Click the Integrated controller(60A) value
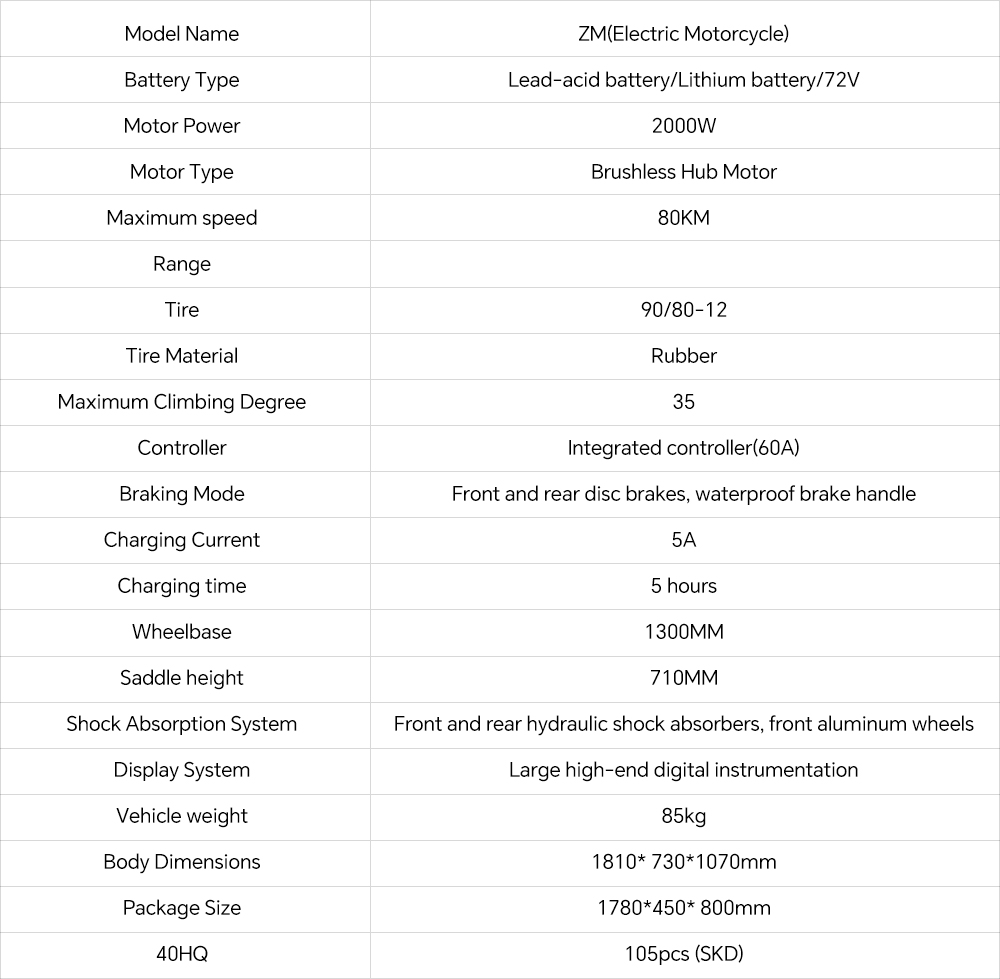The image size is (1000, 979). (x=684, y=448)
